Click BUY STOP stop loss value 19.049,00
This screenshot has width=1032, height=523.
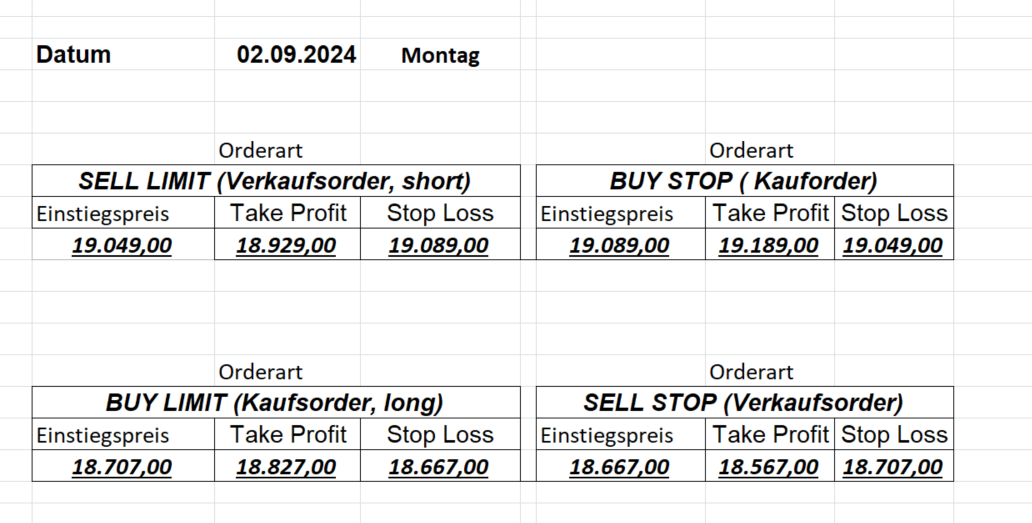tap(893, 245)
